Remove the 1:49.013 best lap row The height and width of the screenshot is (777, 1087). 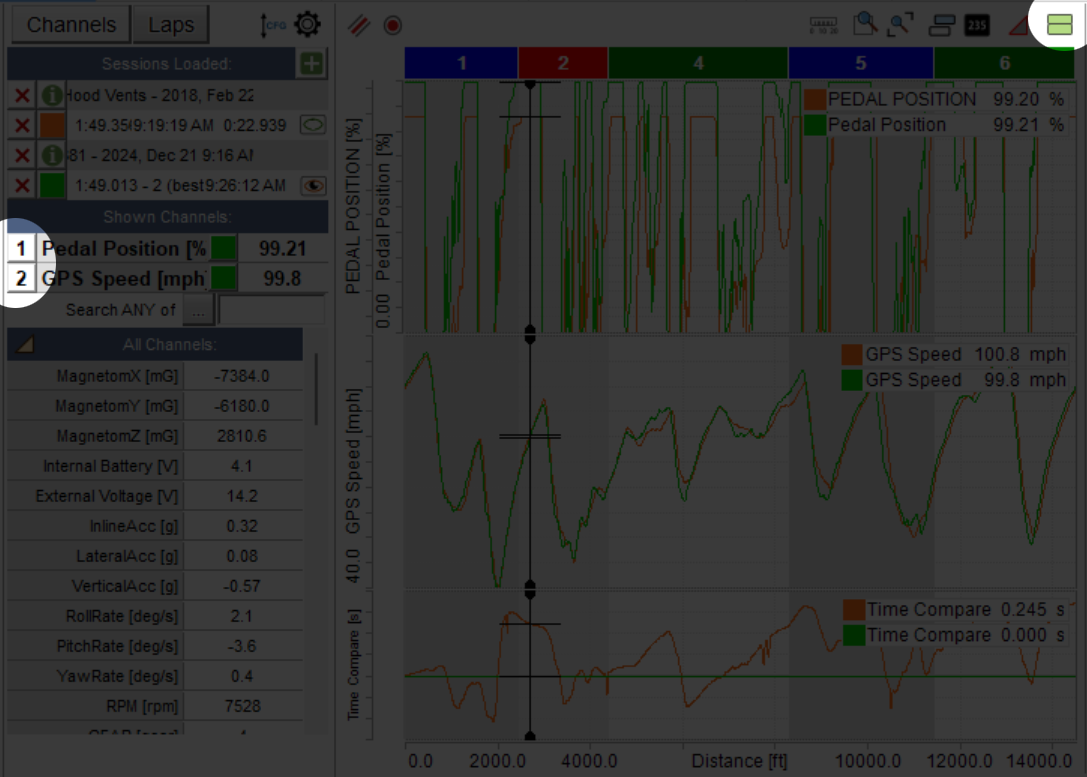(22, 186)
